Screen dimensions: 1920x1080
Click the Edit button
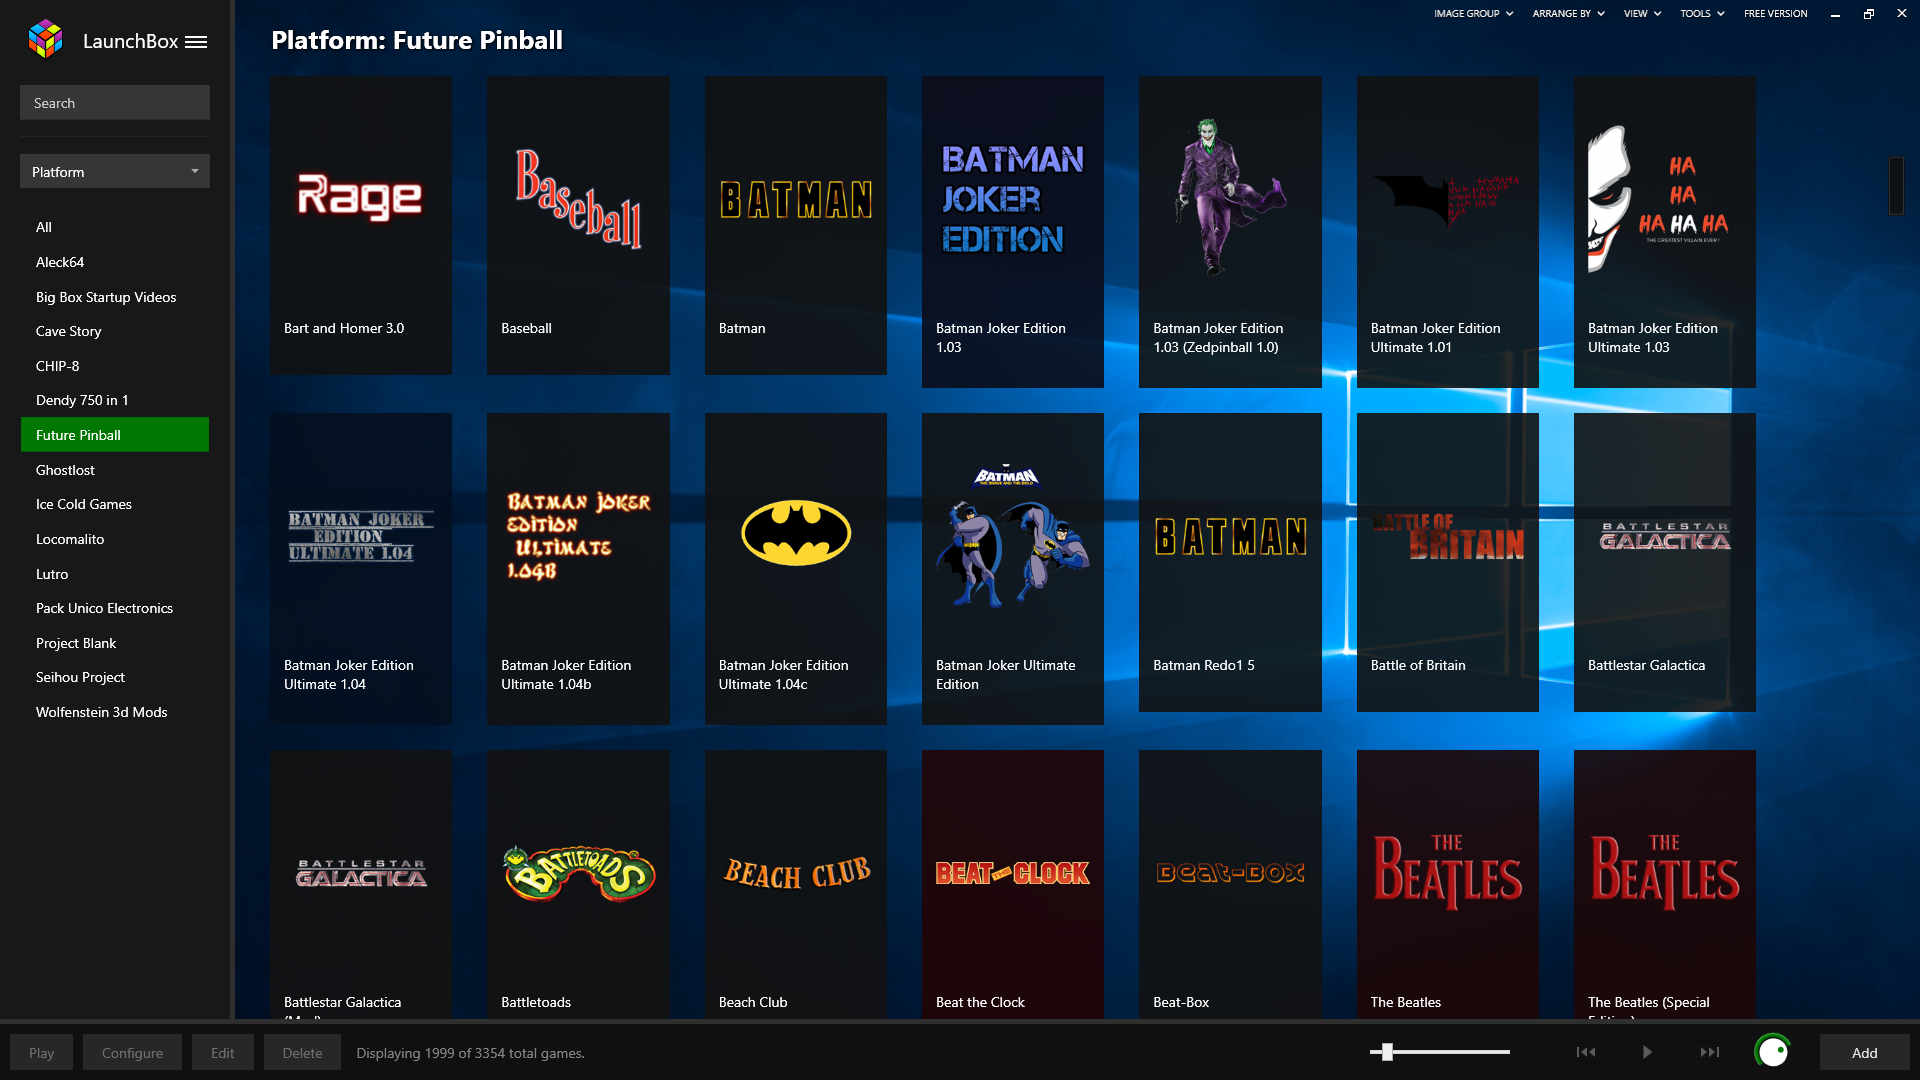[x=222, y=1052]
